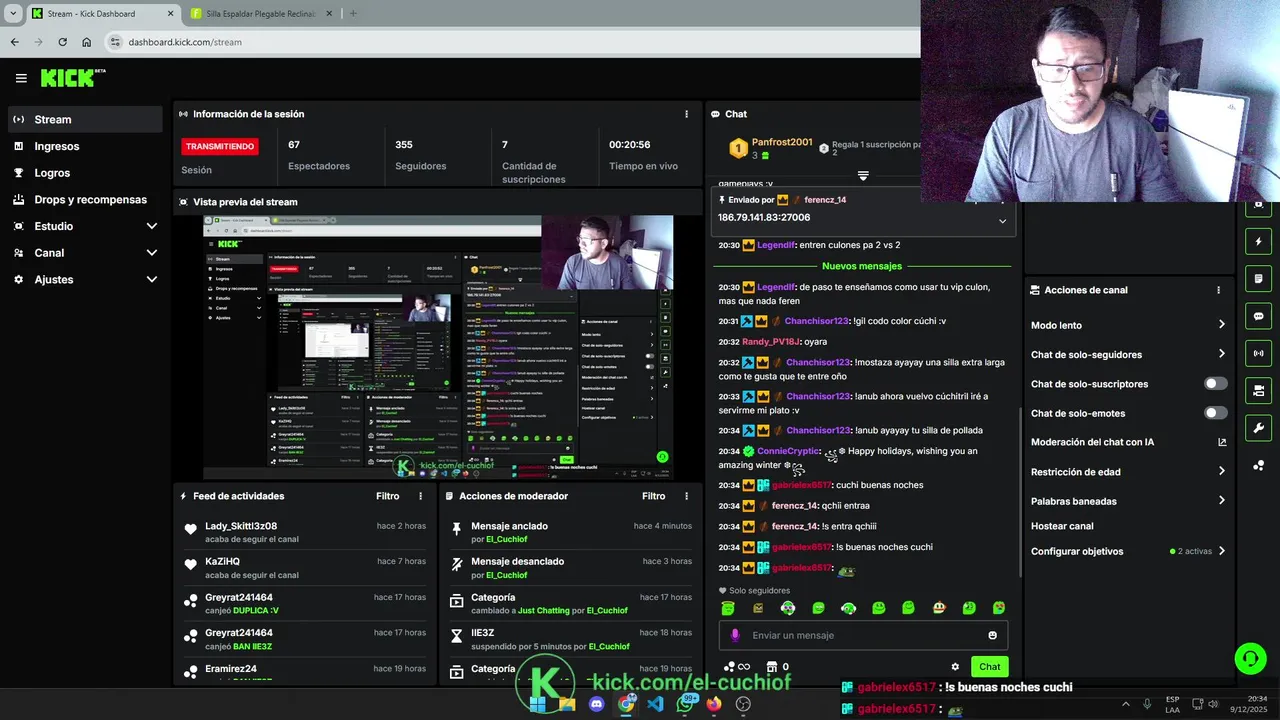This screenshot has width=1280, height=720.
Task: Click the shop icon next to 0
Action: coord(771,667)
